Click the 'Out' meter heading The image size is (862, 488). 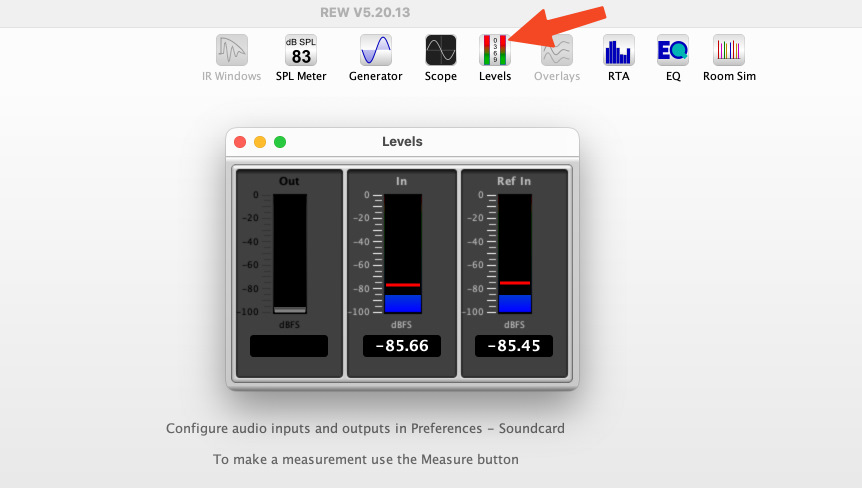point(289,181)
